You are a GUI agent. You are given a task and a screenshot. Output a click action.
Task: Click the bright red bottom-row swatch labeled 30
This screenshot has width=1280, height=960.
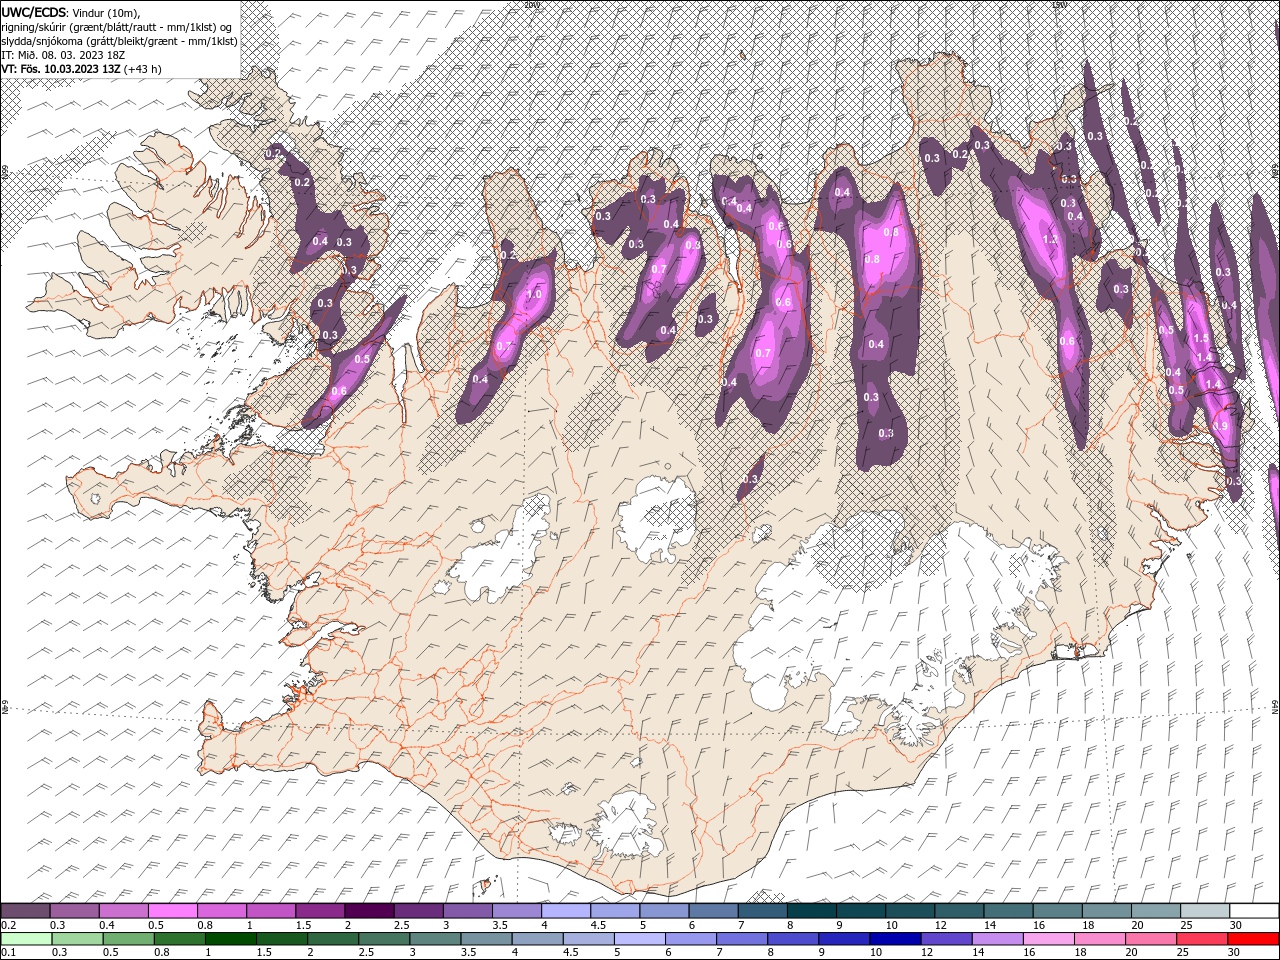click(x=1253, y=939)
